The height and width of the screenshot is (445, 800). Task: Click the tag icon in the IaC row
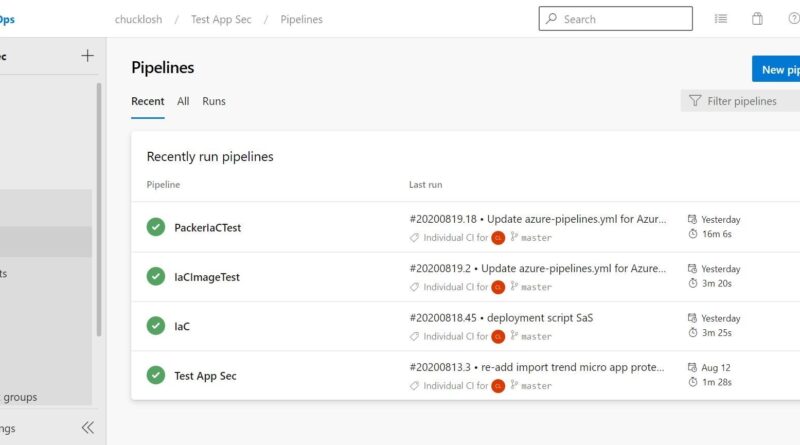[414, 337]
